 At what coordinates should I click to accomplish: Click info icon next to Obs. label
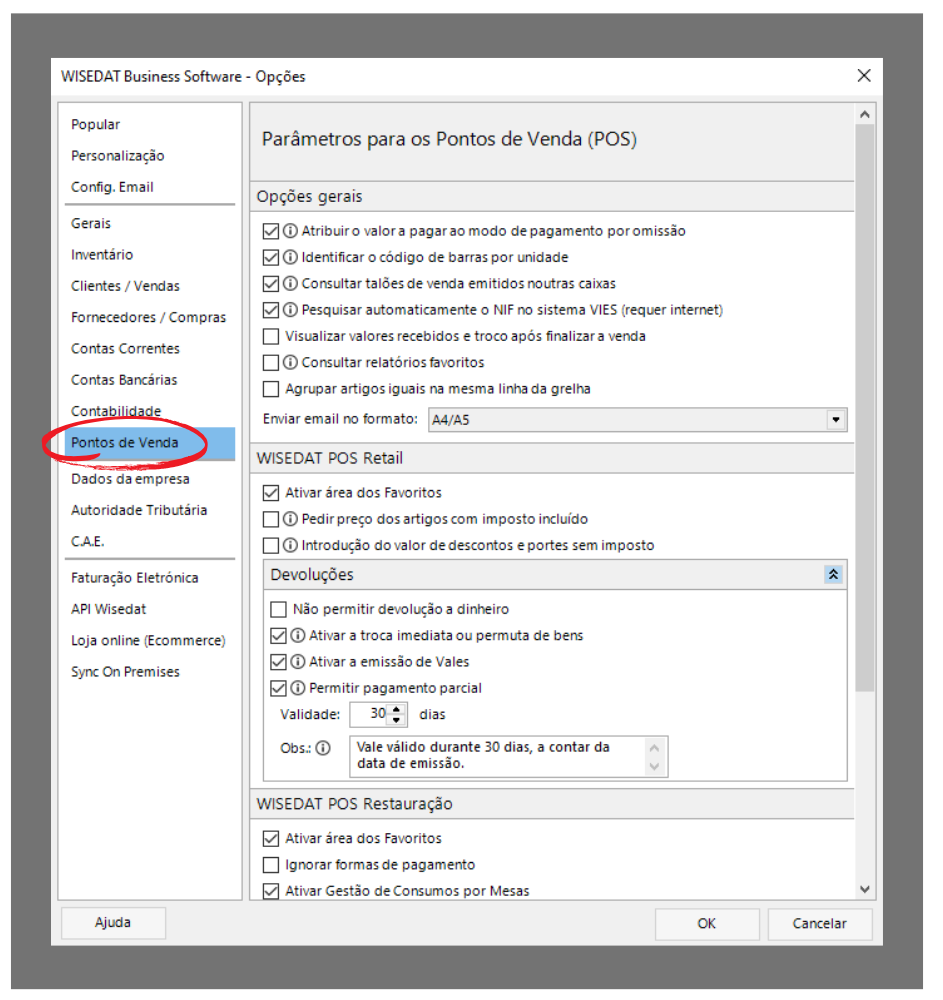(x=323, y=748)
